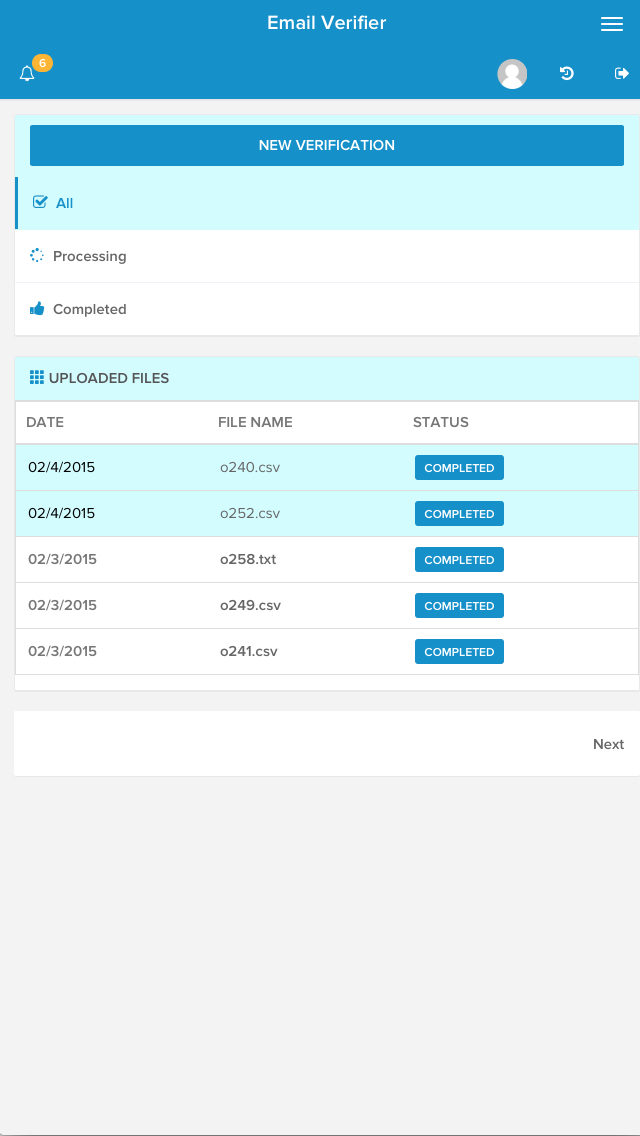Switch to the Completed filter

click(x=328, y=309)
